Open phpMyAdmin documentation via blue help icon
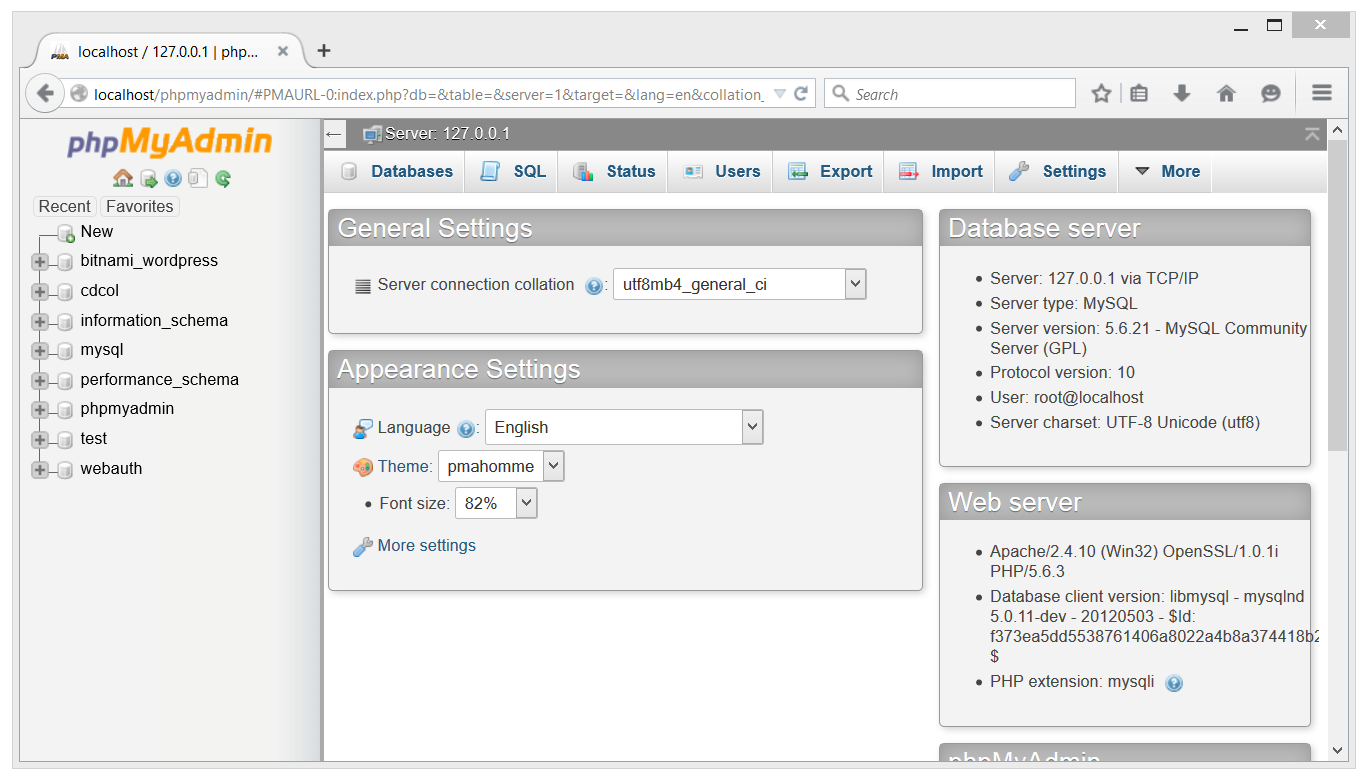Screen dimensions: 1372x778 (171, 177)
